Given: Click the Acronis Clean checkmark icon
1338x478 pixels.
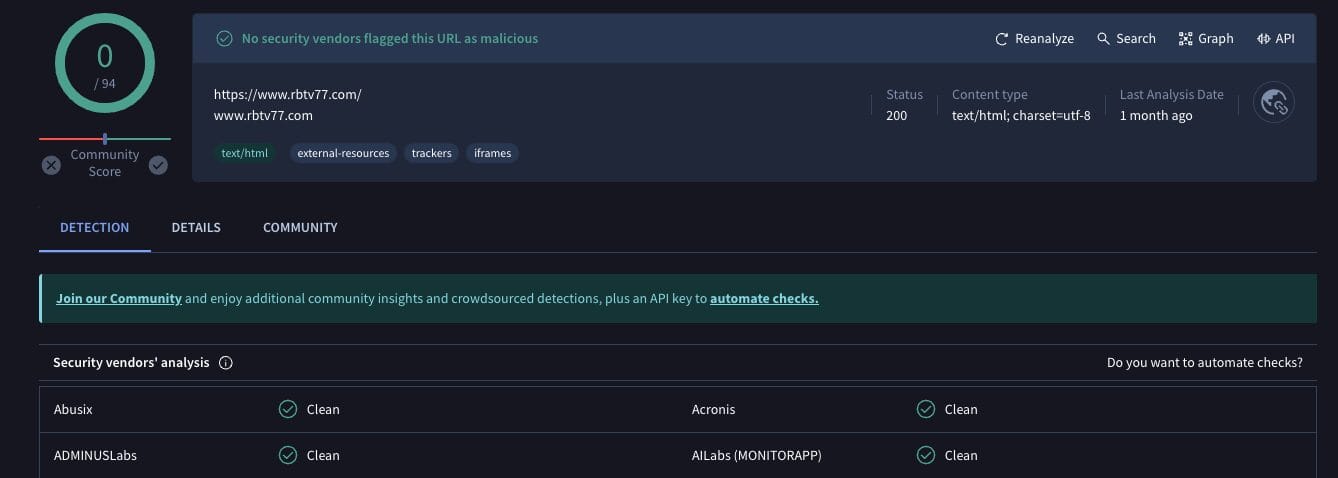Looking at the screenshot, I should tap(926, 409).
